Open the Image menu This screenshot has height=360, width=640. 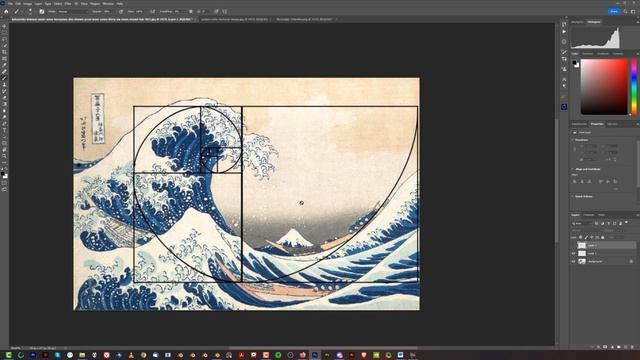pos(27,4)
